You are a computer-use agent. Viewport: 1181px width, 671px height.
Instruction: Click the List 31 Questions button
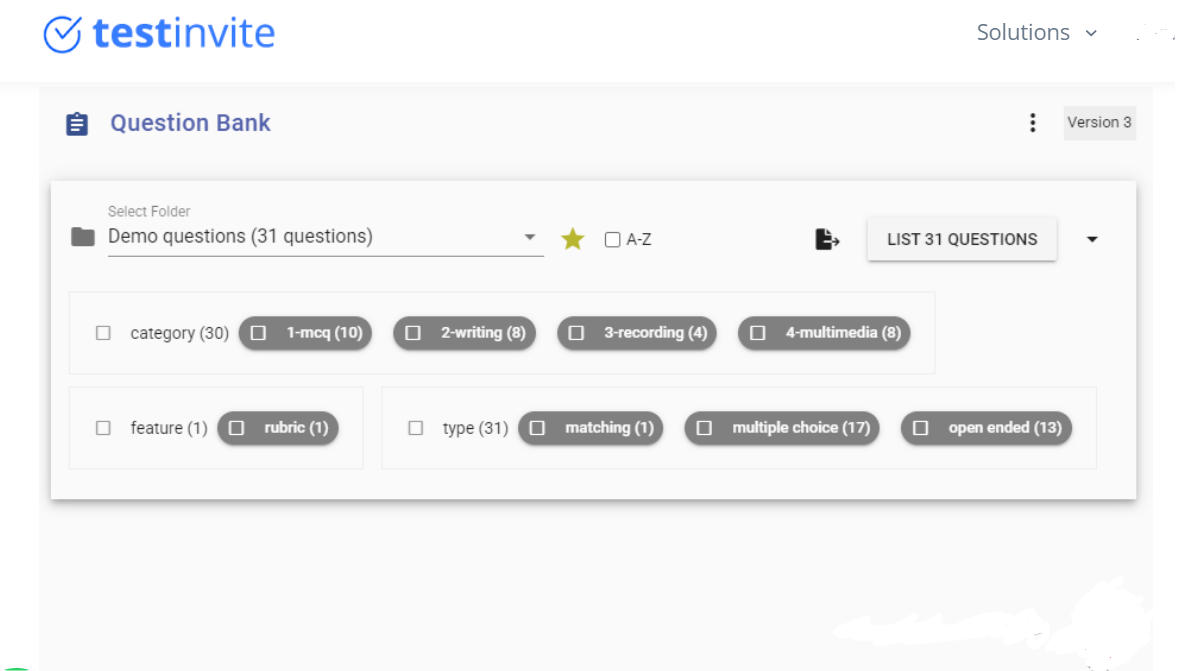click(961, 239)
